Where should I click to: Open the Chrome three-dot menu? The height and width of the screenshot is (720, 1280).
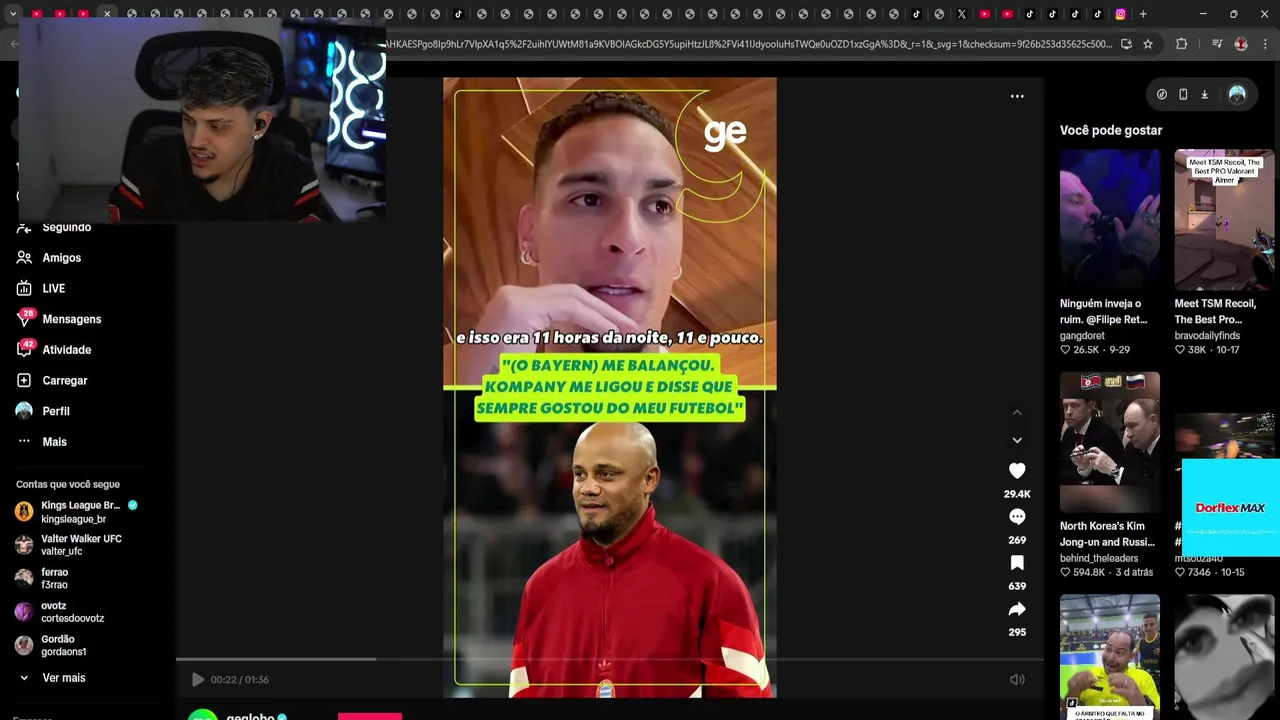pos(1265,44)
